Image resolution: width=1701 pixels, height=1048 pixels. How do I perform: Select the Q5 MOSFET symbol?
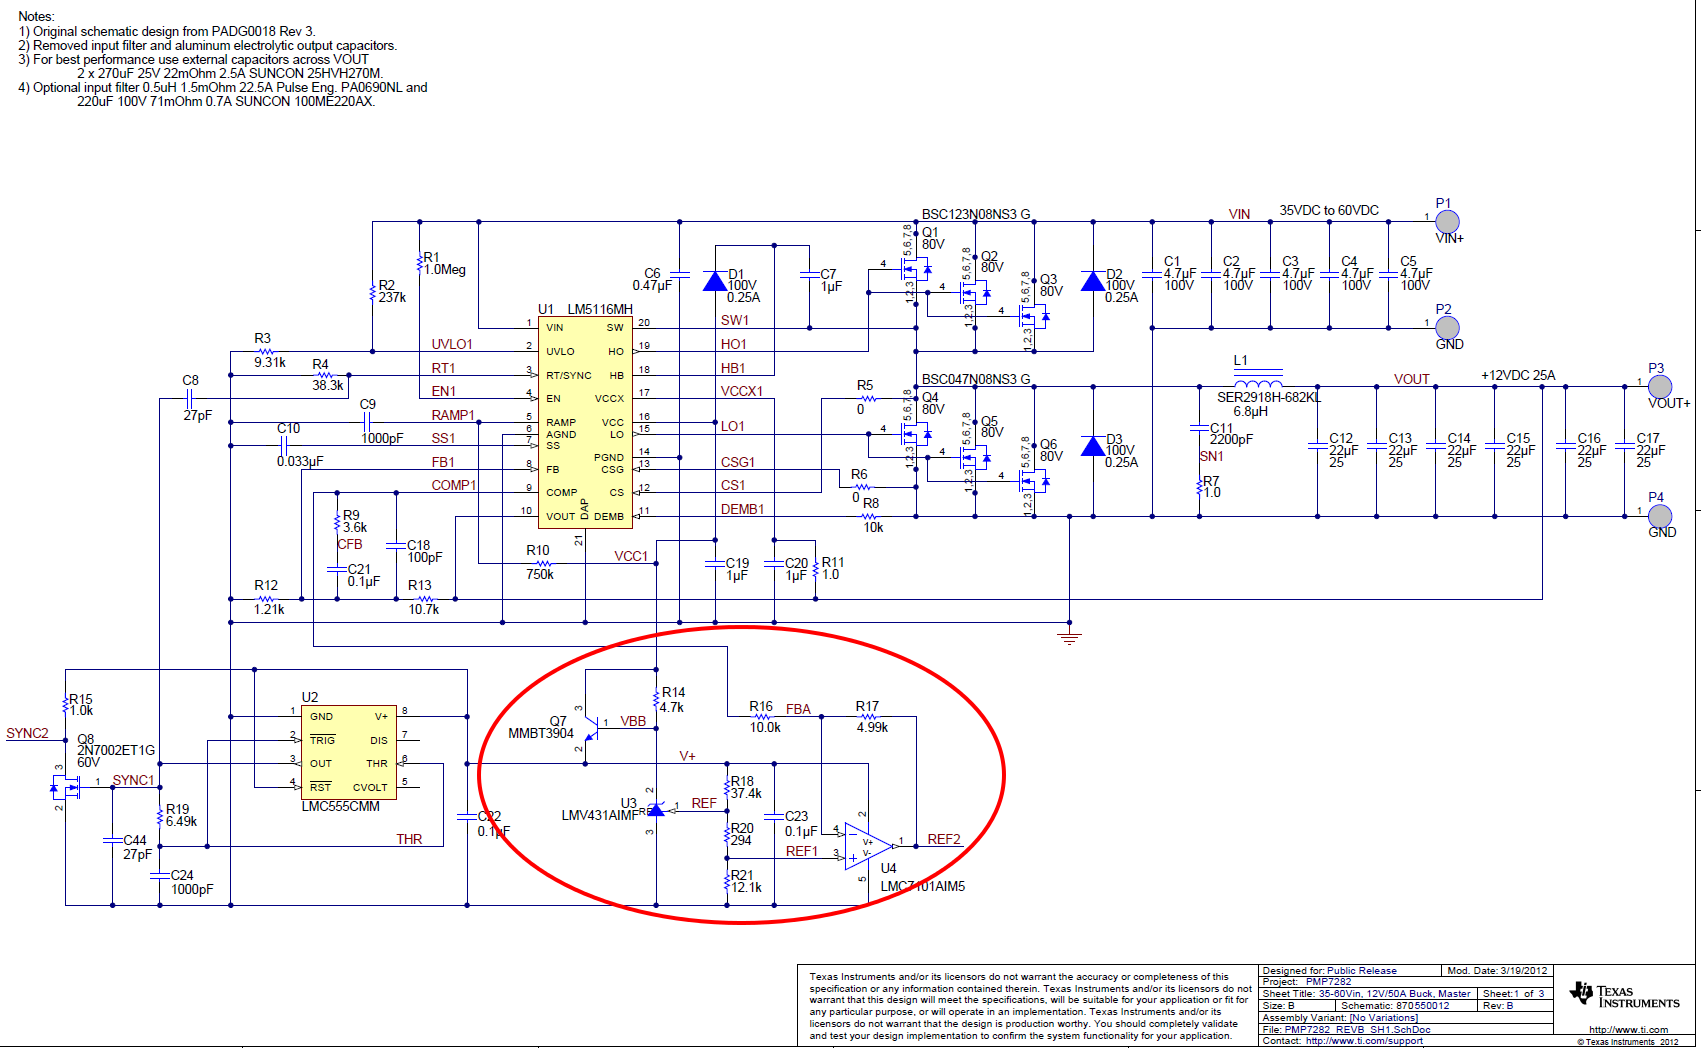point(976,458)
